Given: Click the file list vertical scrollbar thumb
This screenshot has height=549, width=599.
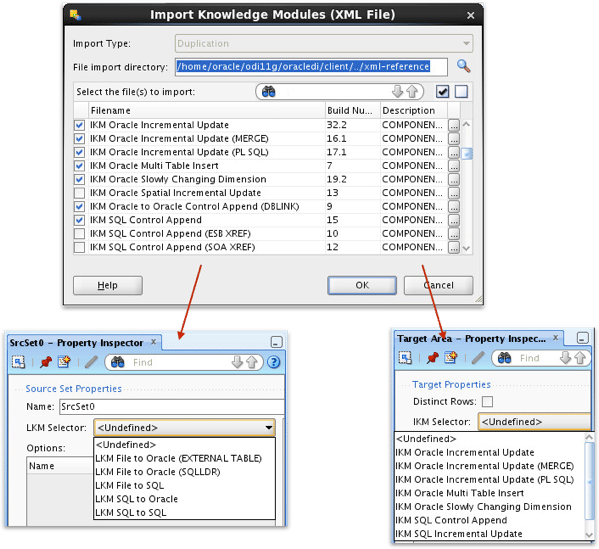Looking at the screenshot, I should (x=466, y=154).
